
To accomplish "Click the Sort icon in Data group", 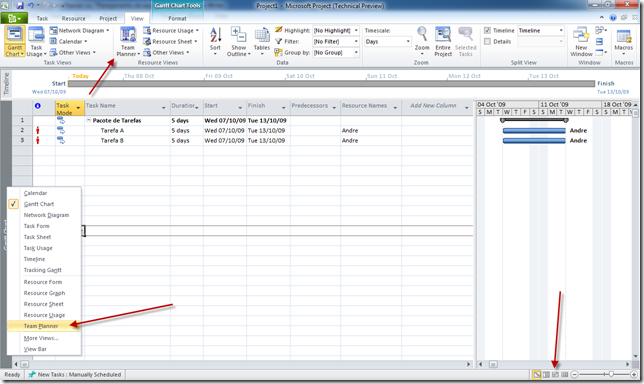I will point(215,35).
